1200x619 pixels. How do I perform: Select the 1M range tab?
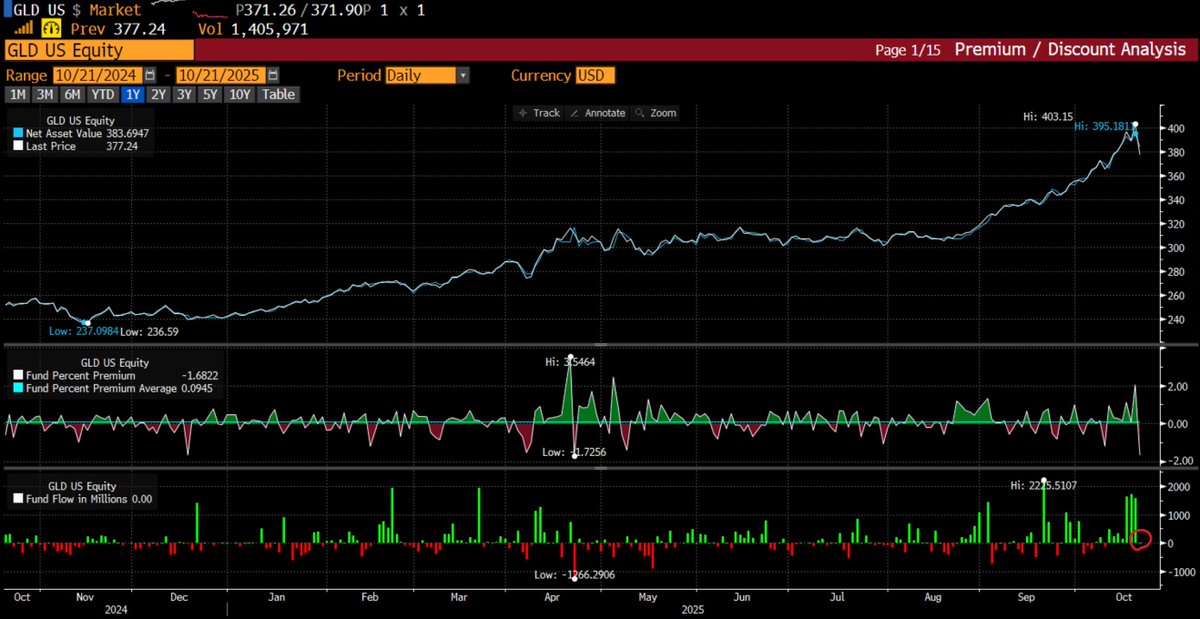[x=18, y=94]
